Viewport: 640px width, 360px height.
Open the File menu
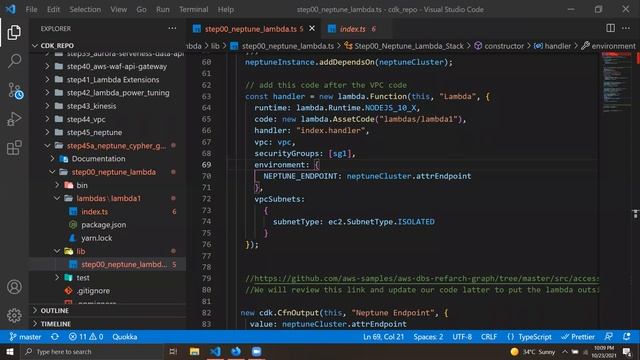pyautogui.click(x=31, y=9)
